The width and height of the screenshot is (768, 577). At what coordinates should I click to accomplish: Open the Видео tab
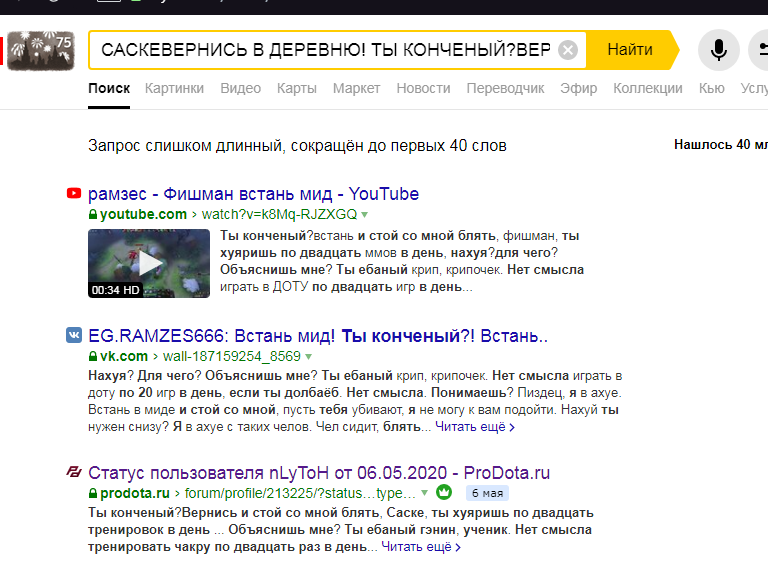tap(240, 88)
